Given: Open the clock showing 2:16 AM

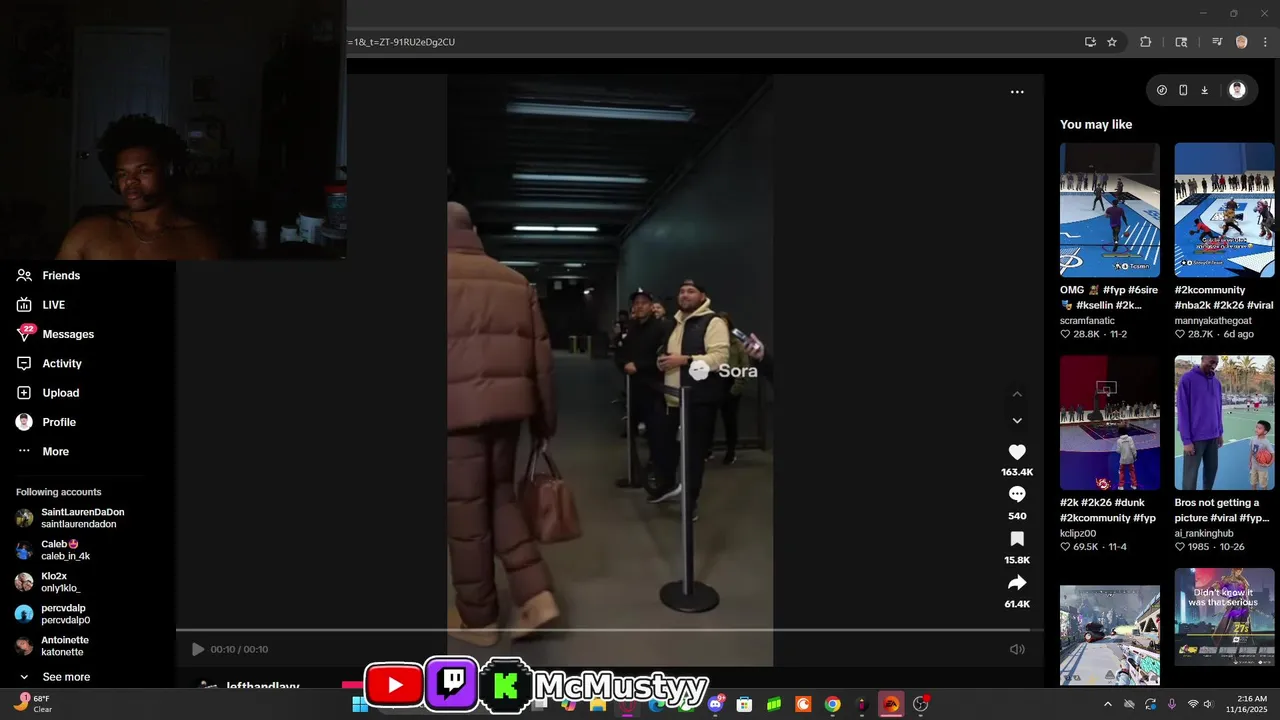Looking at the screenshot, I should [x=1245, y=704].
